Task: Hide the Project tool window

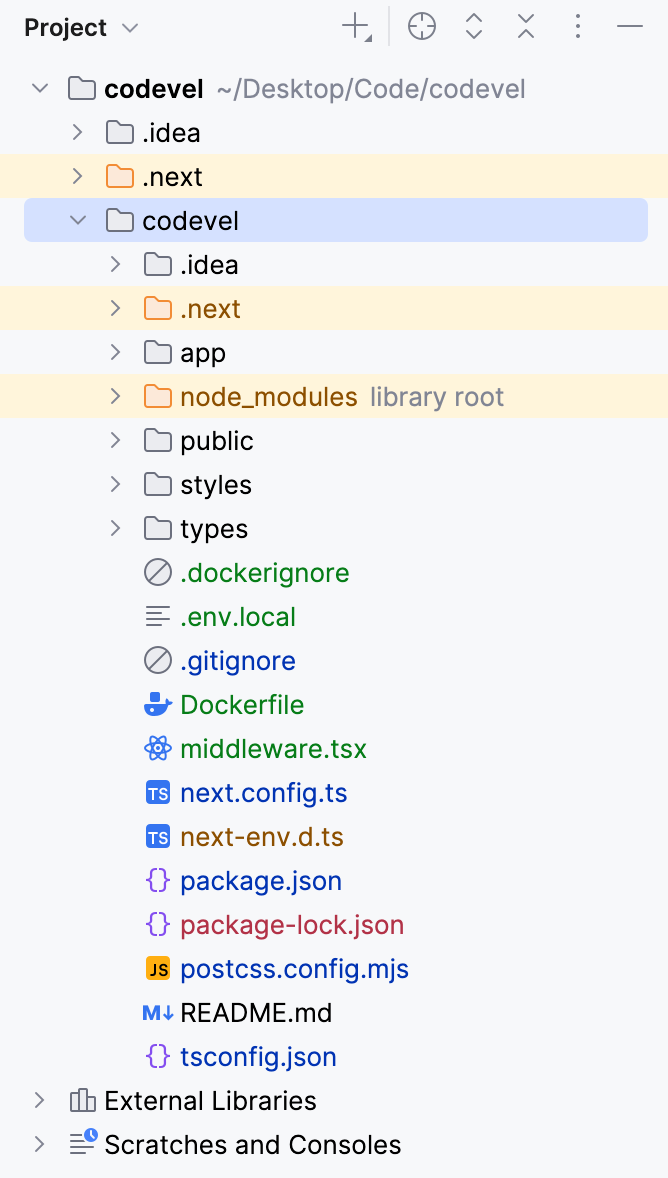Action: pos(630,28)
